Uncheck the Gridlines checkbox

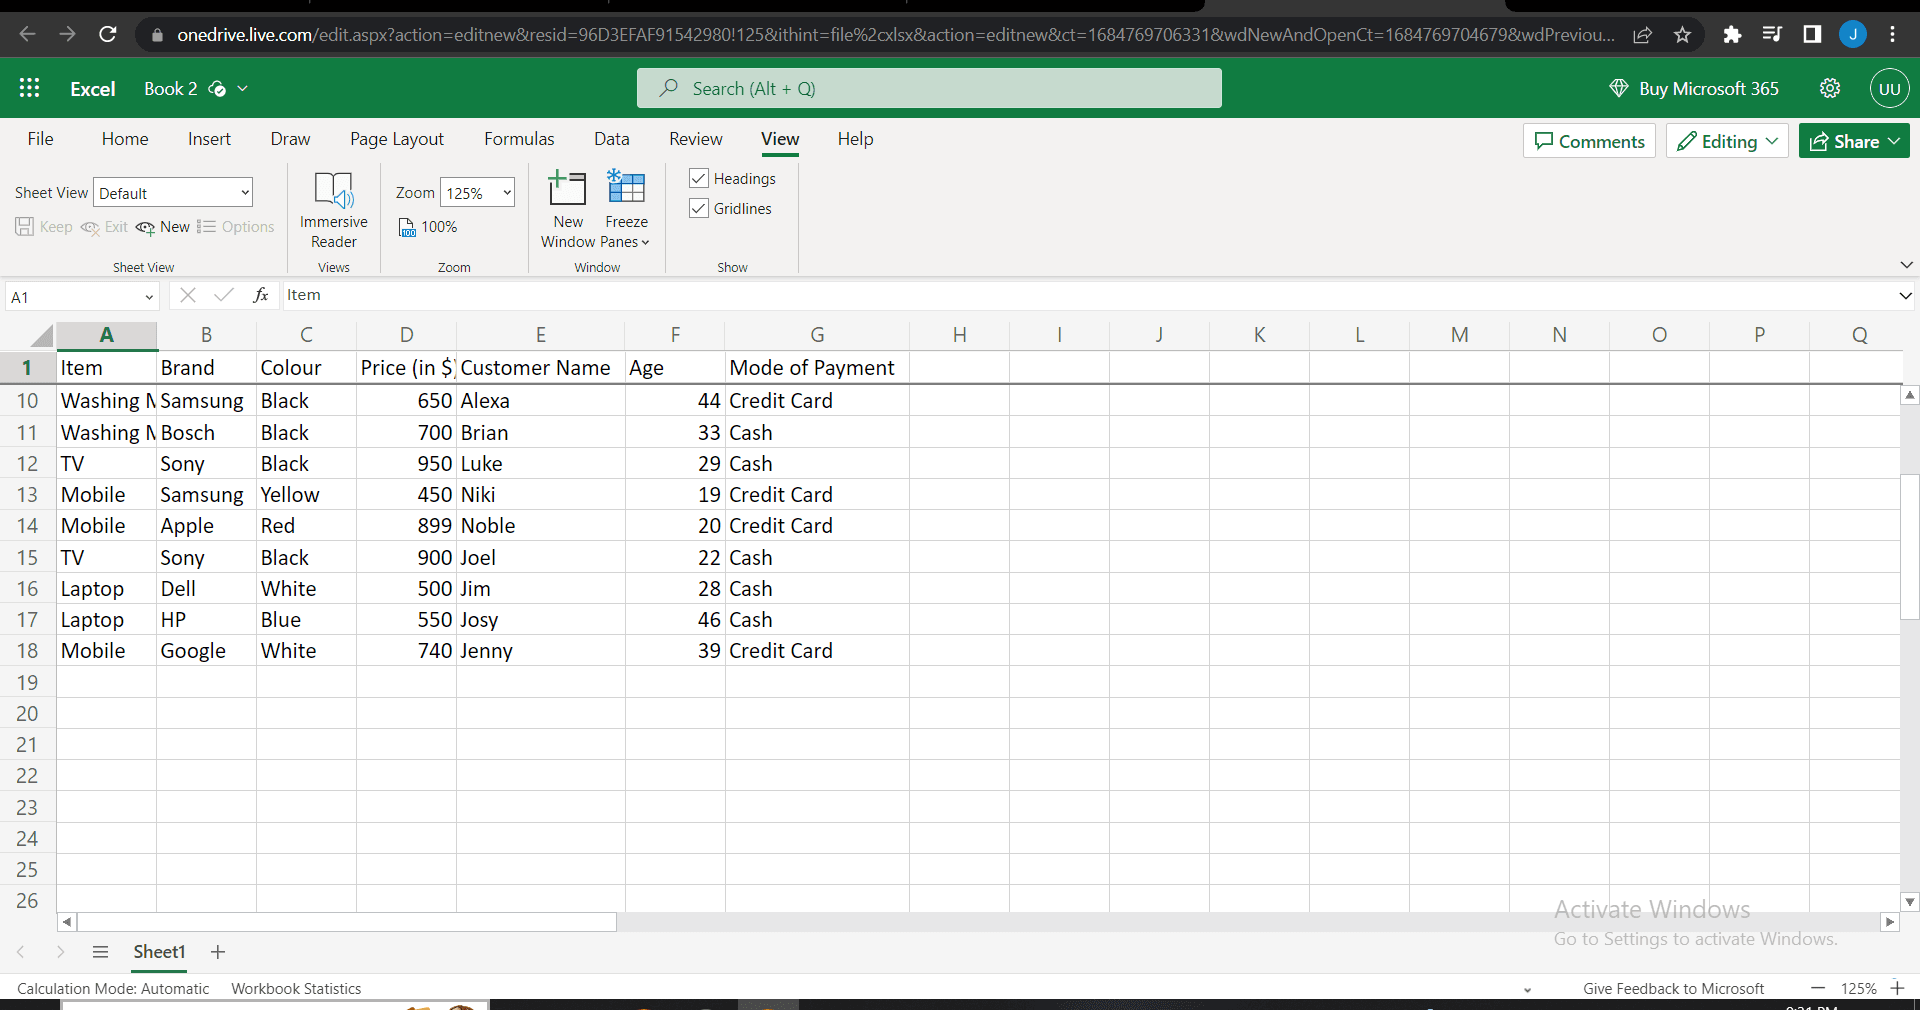tap(699, 208)
